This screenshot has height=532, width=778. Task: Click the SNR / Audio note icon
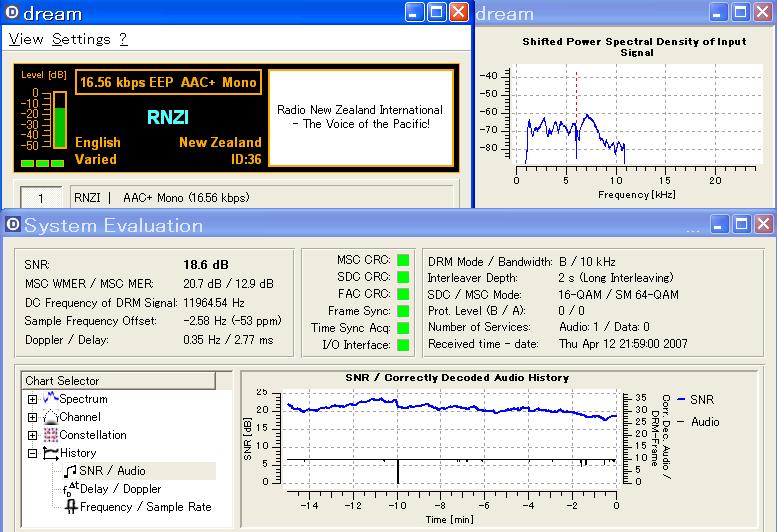pyautogui.click(x=70, y=471)
